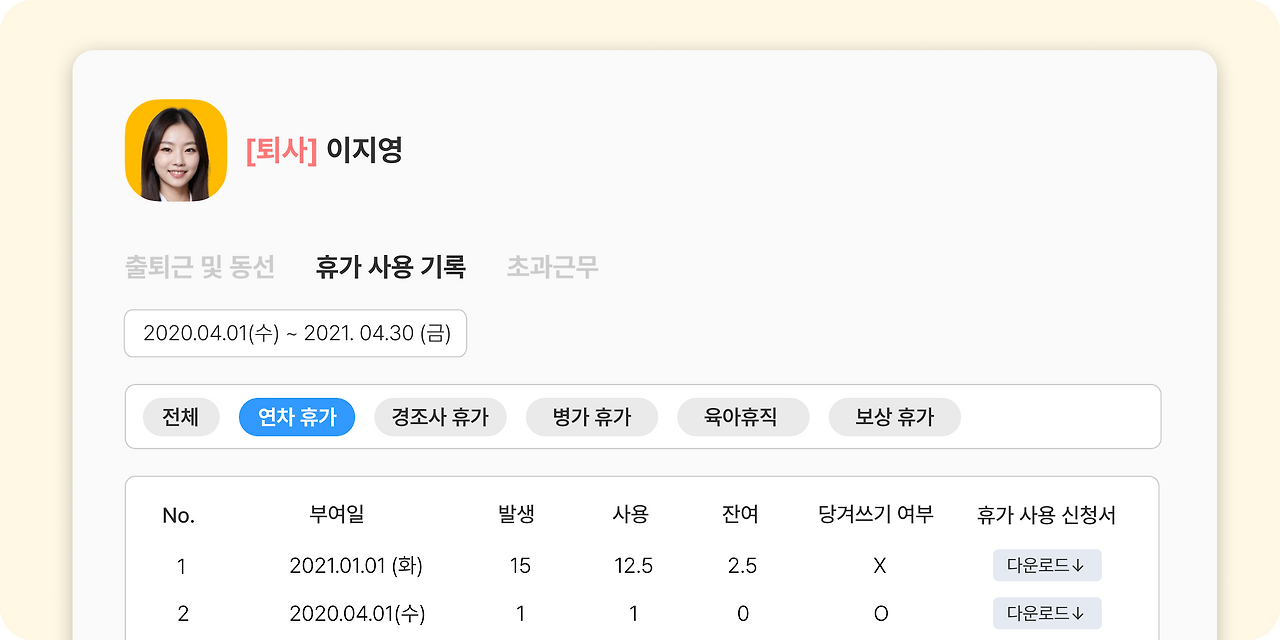Select the 전체 filter chip
Viewport: 1280px width, 640px height.
pyautogui.click(x=181, y=417)
